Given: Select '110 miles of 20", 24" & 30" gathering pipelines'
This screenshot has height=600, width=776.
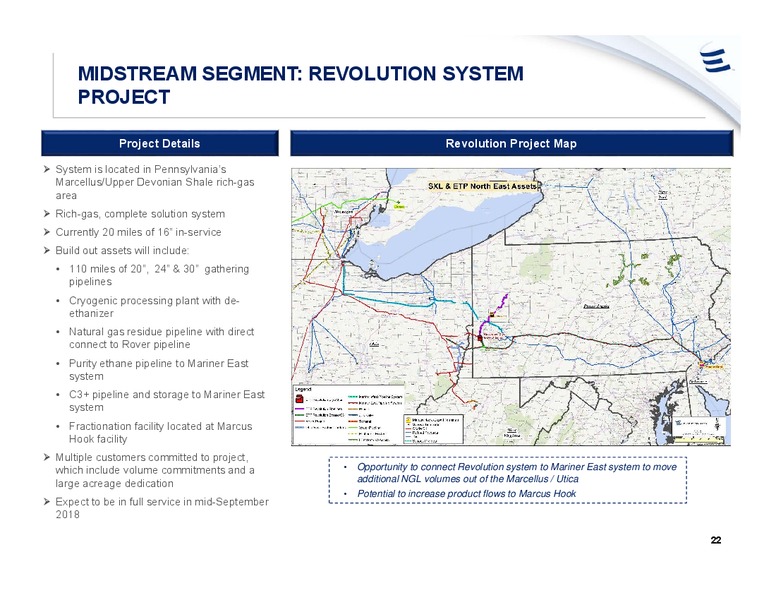Looking at the screenshot, I should (159, 275).
